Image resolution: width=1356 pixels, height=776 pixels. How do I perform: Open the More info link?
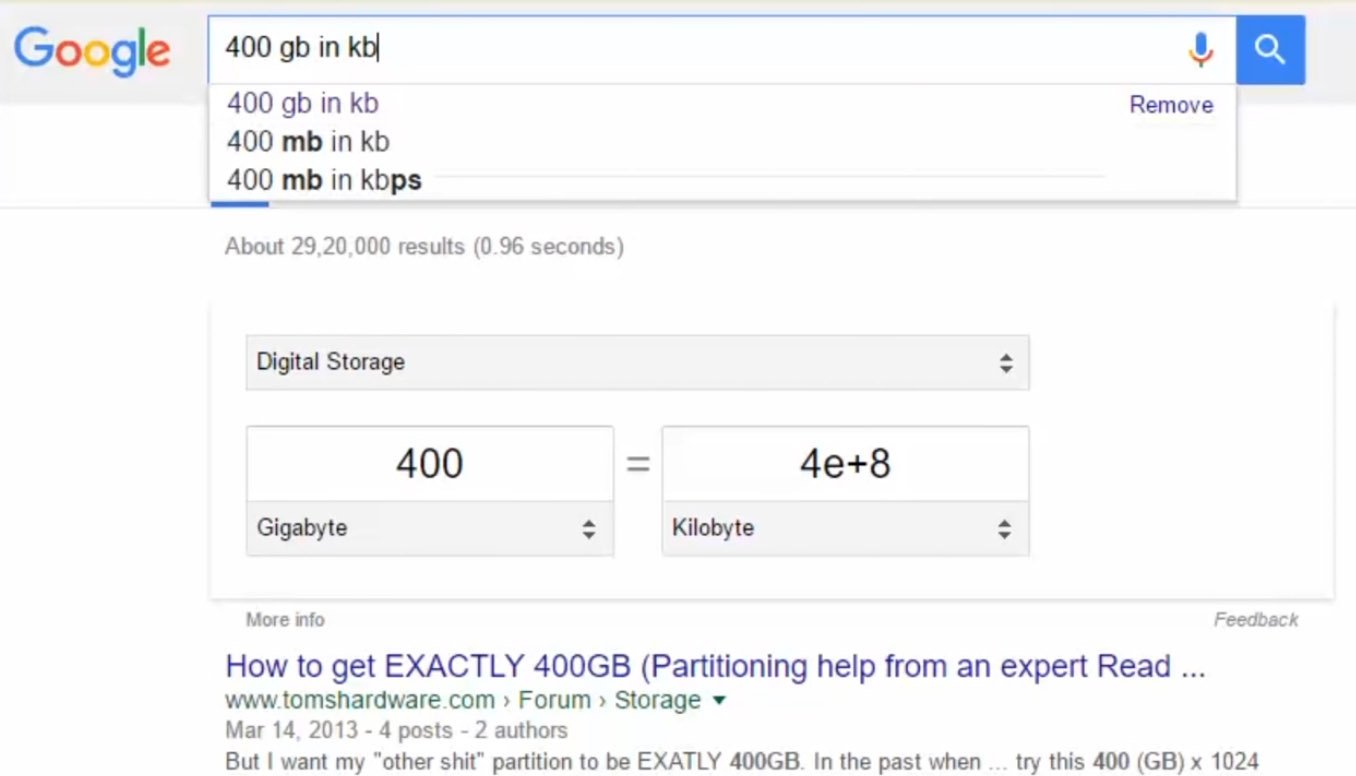coord(285,620)
